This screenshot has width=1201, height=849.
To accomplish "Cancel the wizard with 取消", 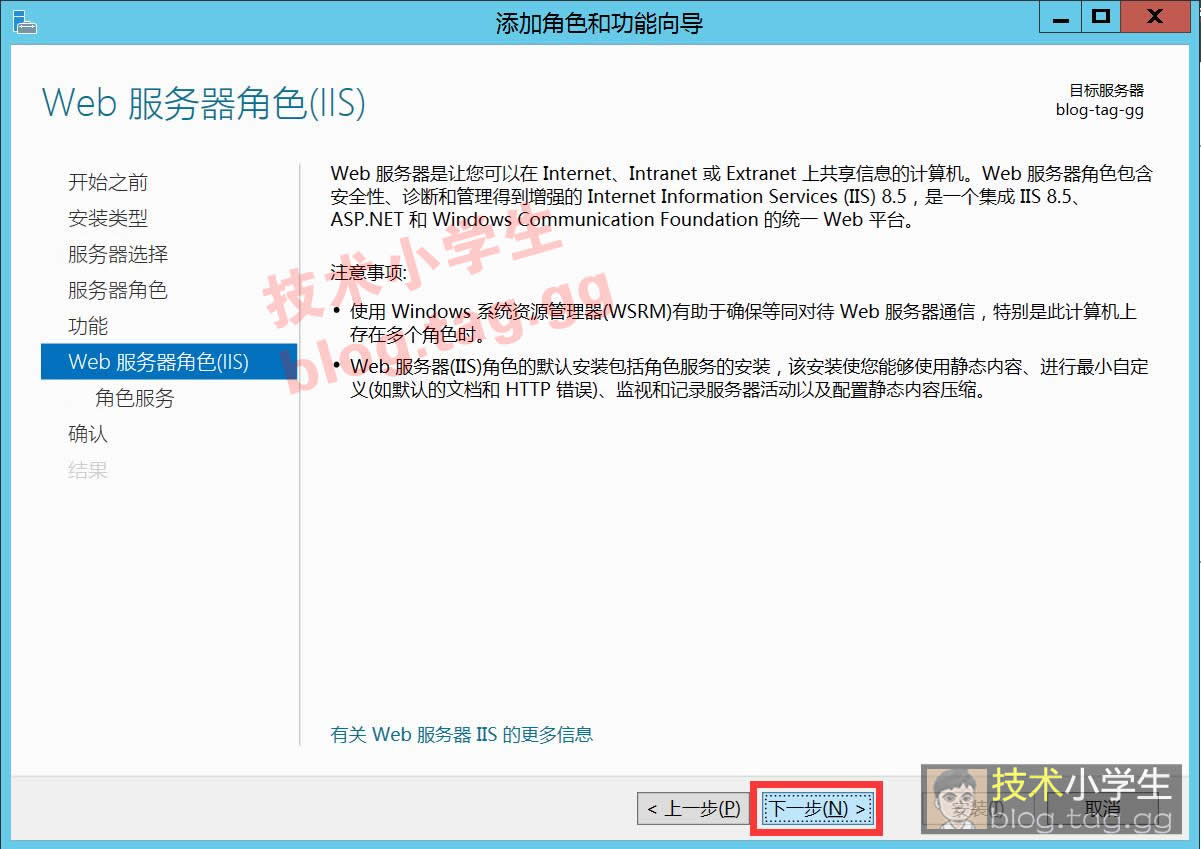I will coord(1102,809).
